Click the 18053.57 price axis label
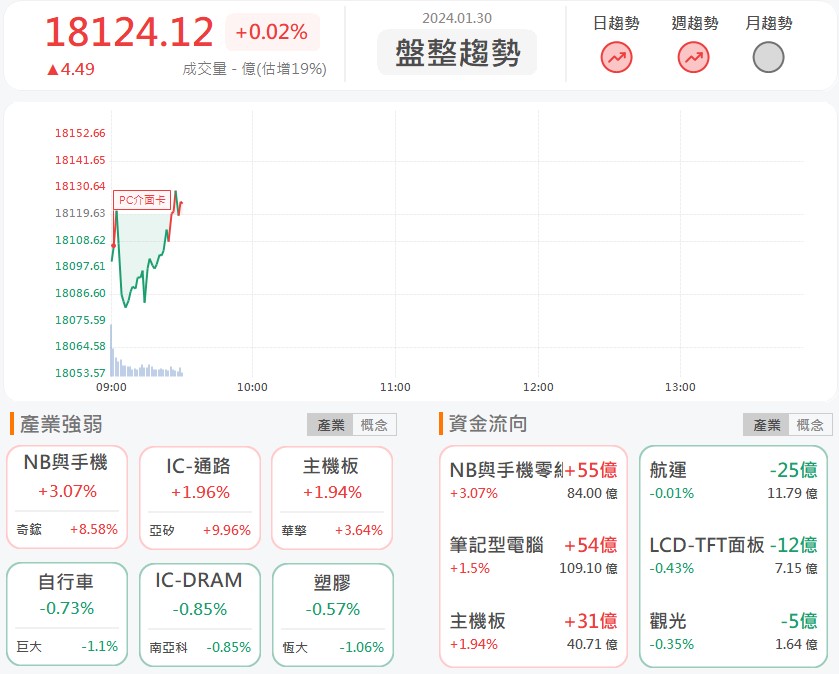The image size is (839, 674). point(80,373)
